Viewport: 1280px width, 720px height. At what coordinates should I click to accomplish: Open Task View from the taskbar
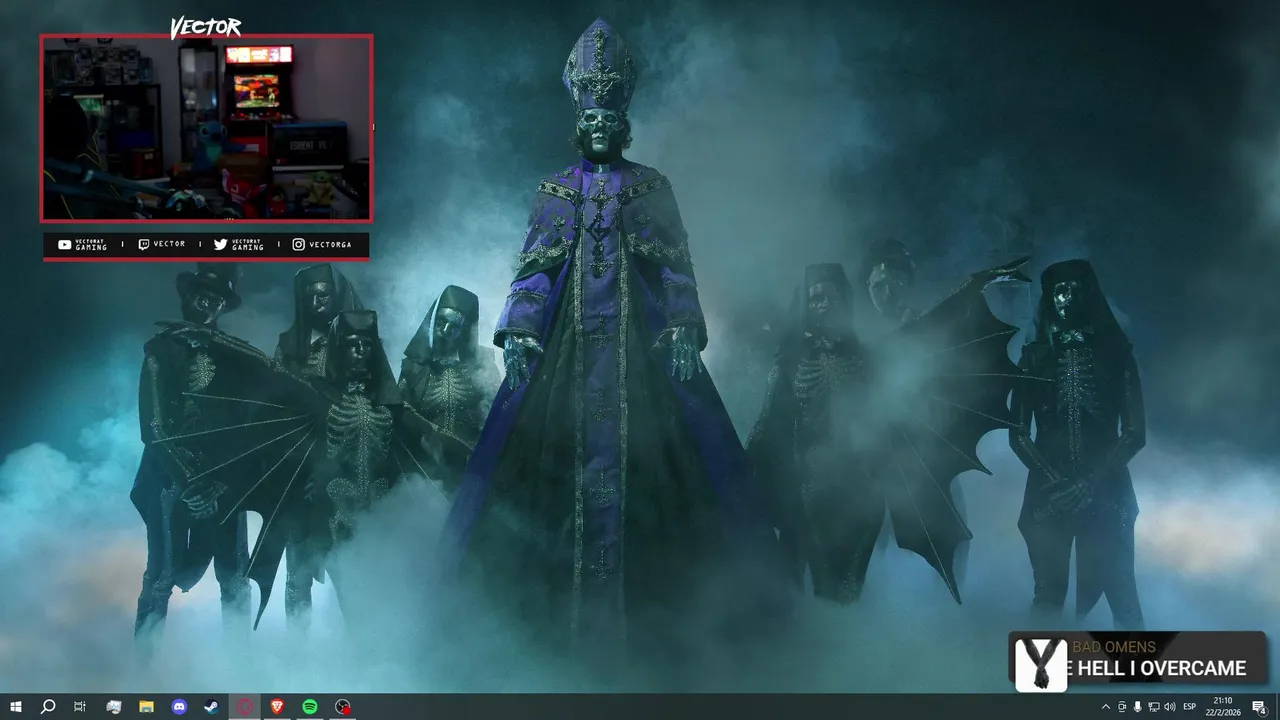(x=80, y=707)
